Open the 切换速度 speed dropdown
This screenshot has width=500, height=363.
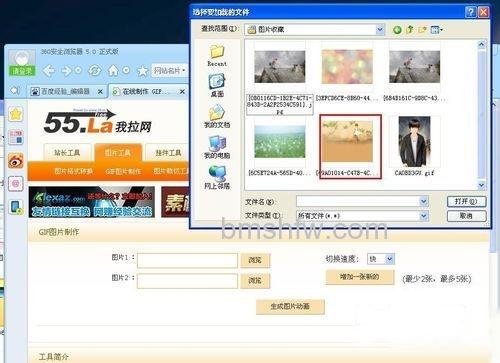pyautogui.click(x=389, y=259)
